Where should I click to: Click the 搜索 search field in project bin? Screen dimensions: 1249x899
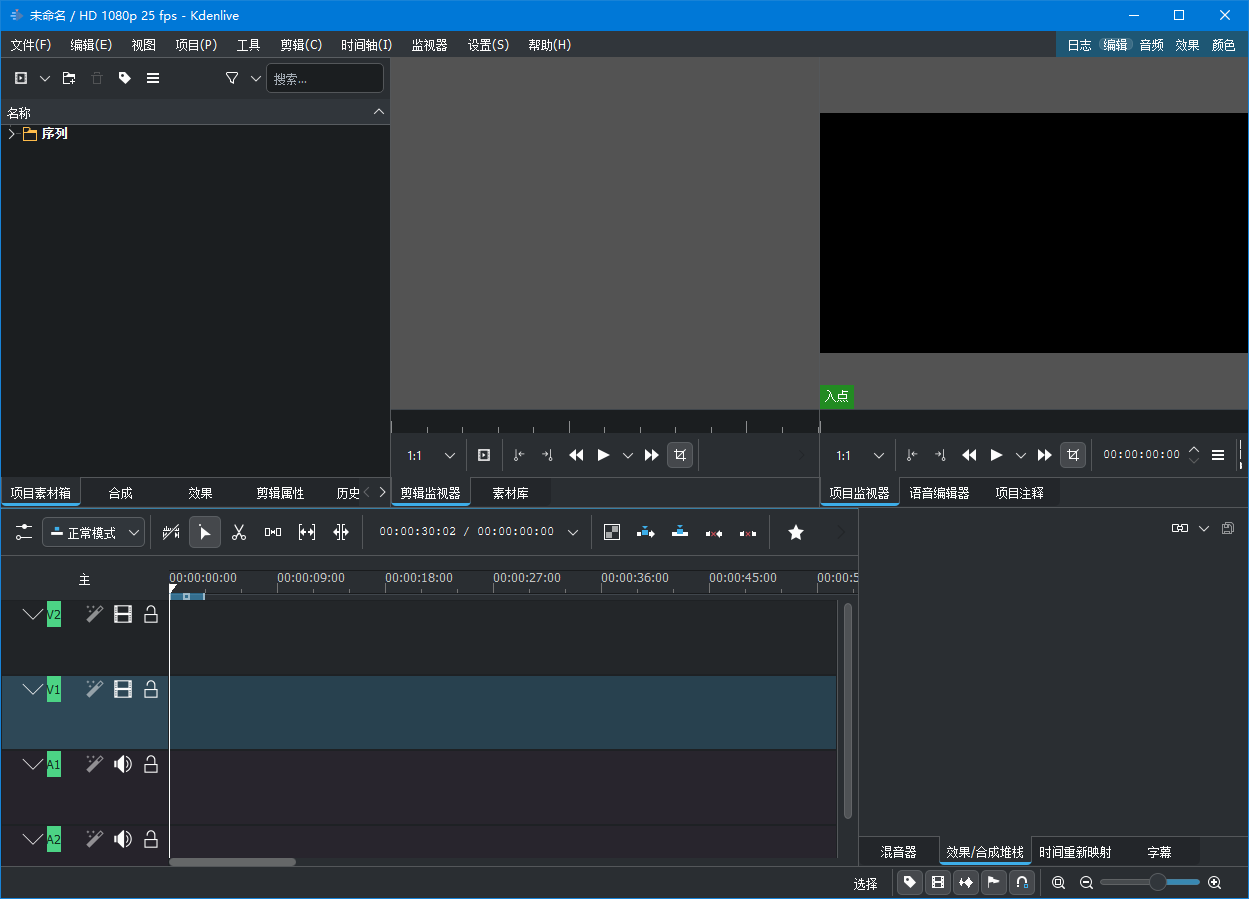tap(324, 78)
